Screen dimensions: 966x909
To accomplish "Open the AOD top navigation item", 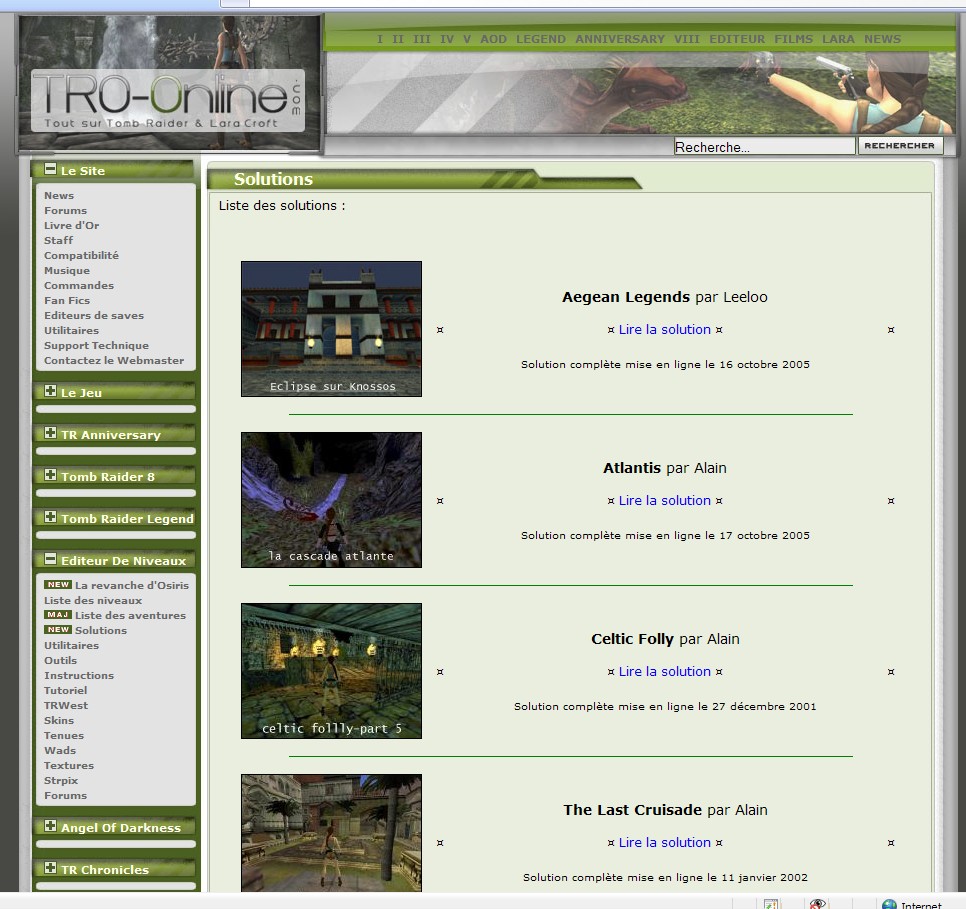I will (x=493, y=39).
